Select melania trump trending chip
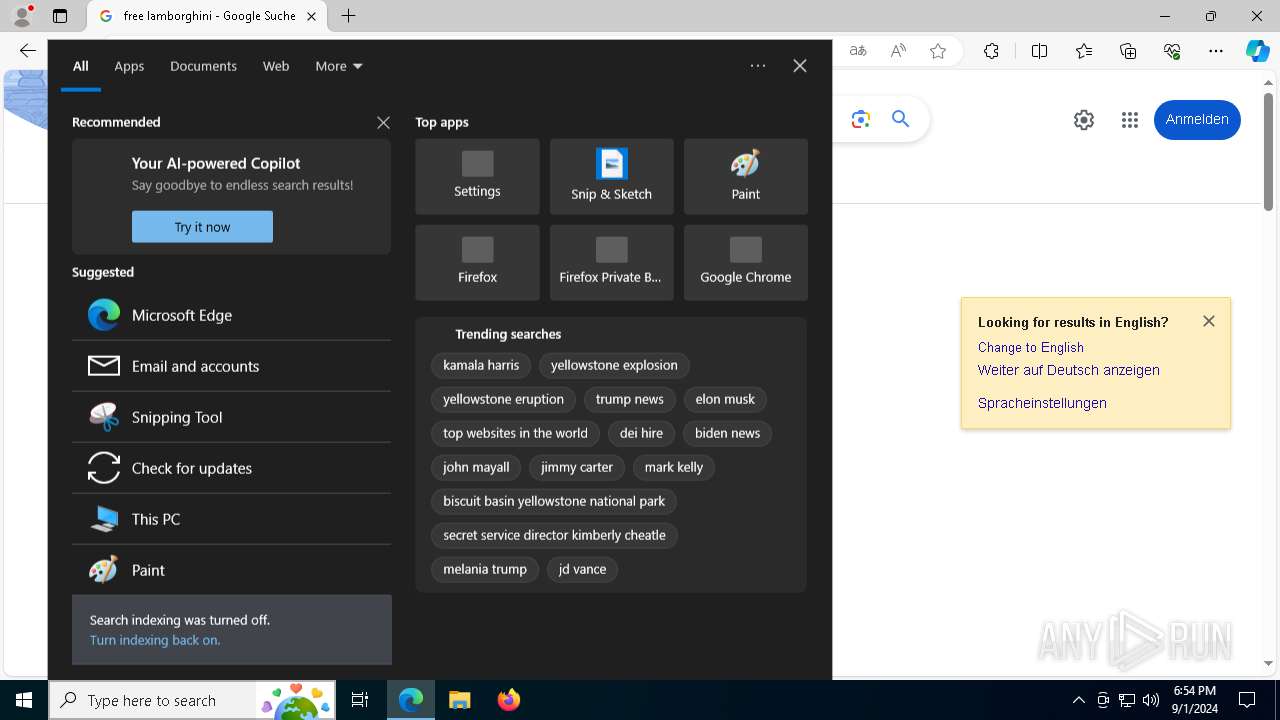The image size is (1280, 720). coord(485,569)
